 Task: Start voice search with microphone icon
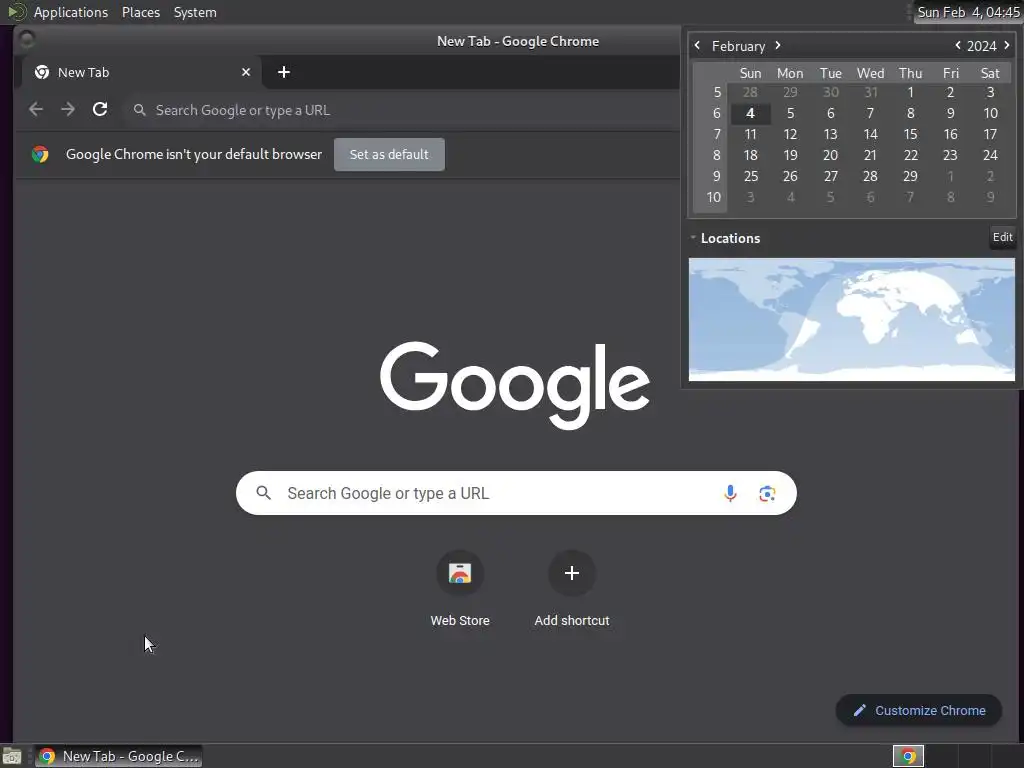730,493
